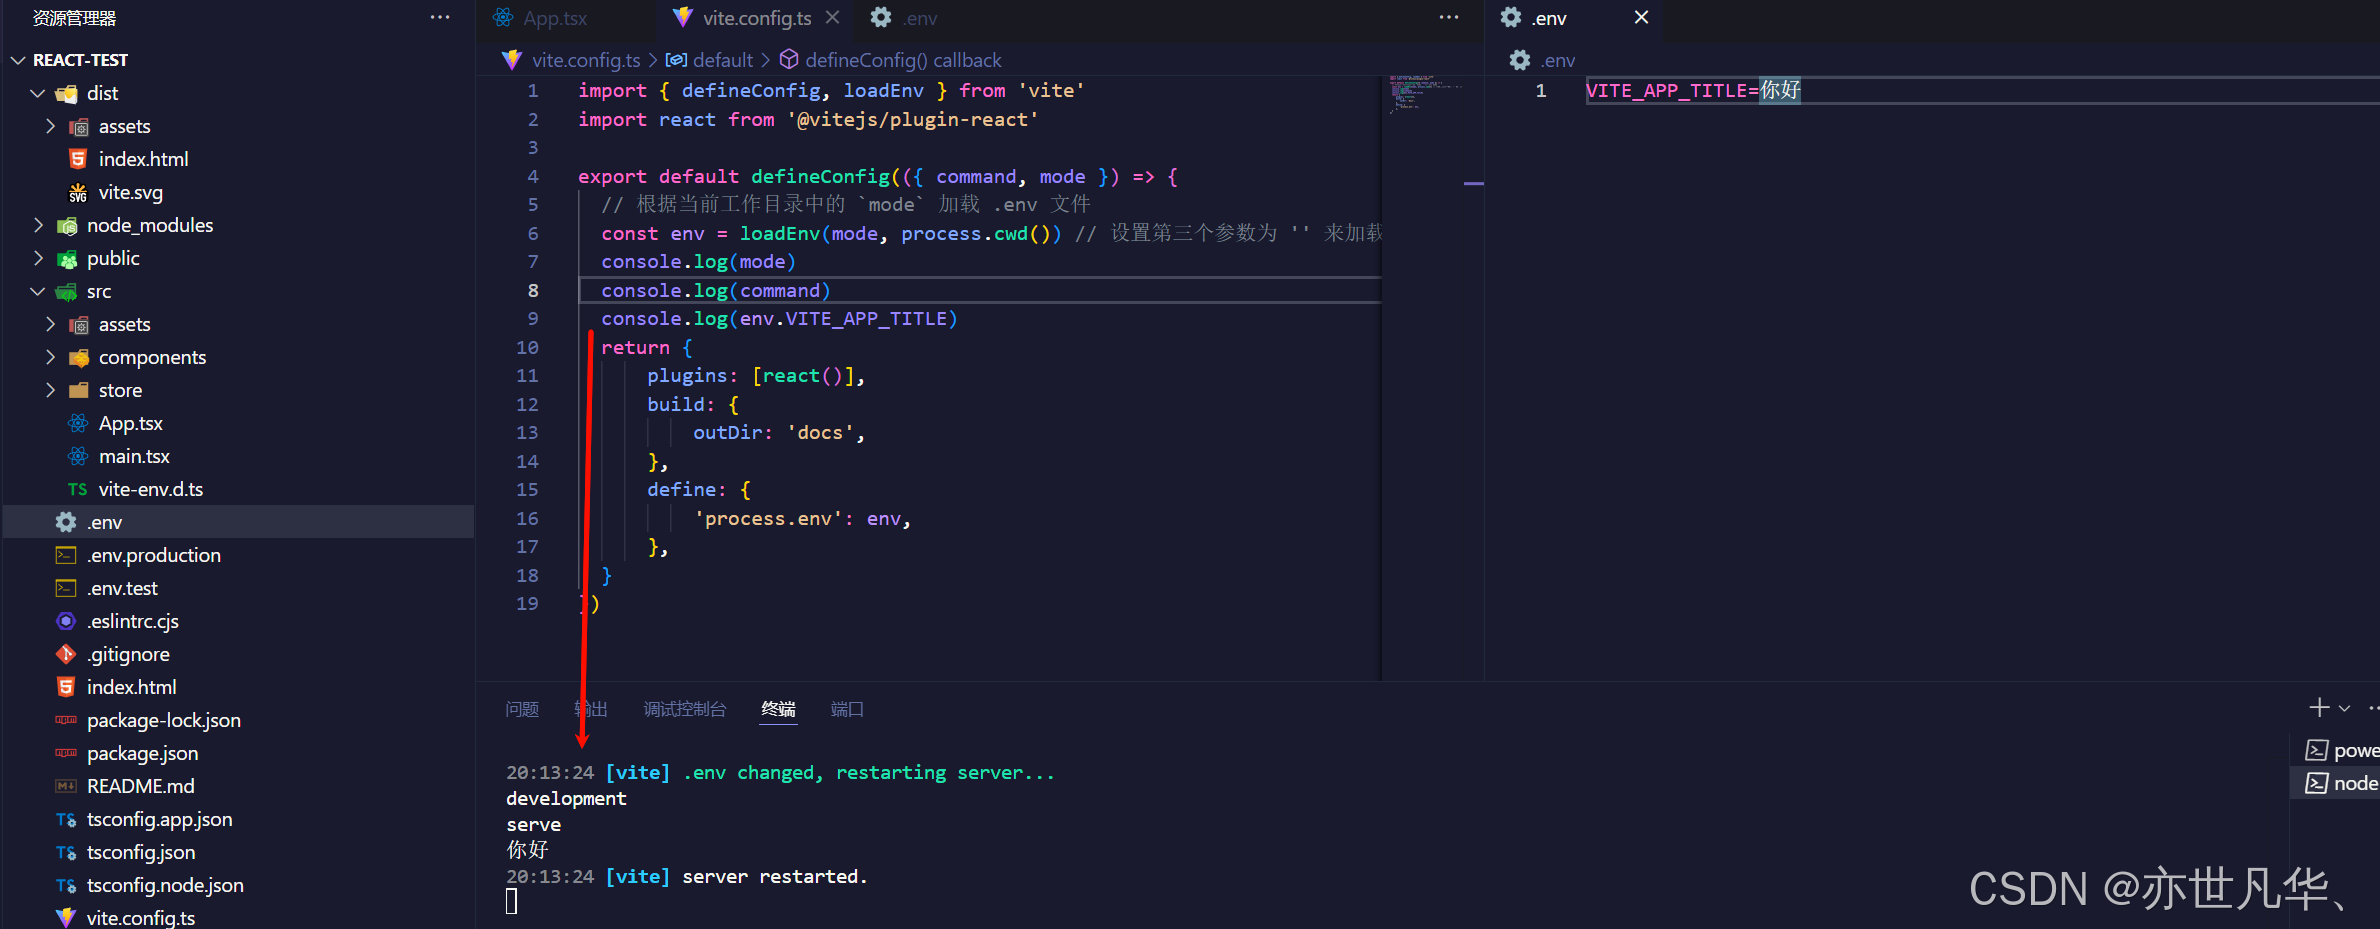The height and width of the screenshot is (929, 2380).
Task: Click the markdown icon beside README.md
Action: click(x=66, y=786)
